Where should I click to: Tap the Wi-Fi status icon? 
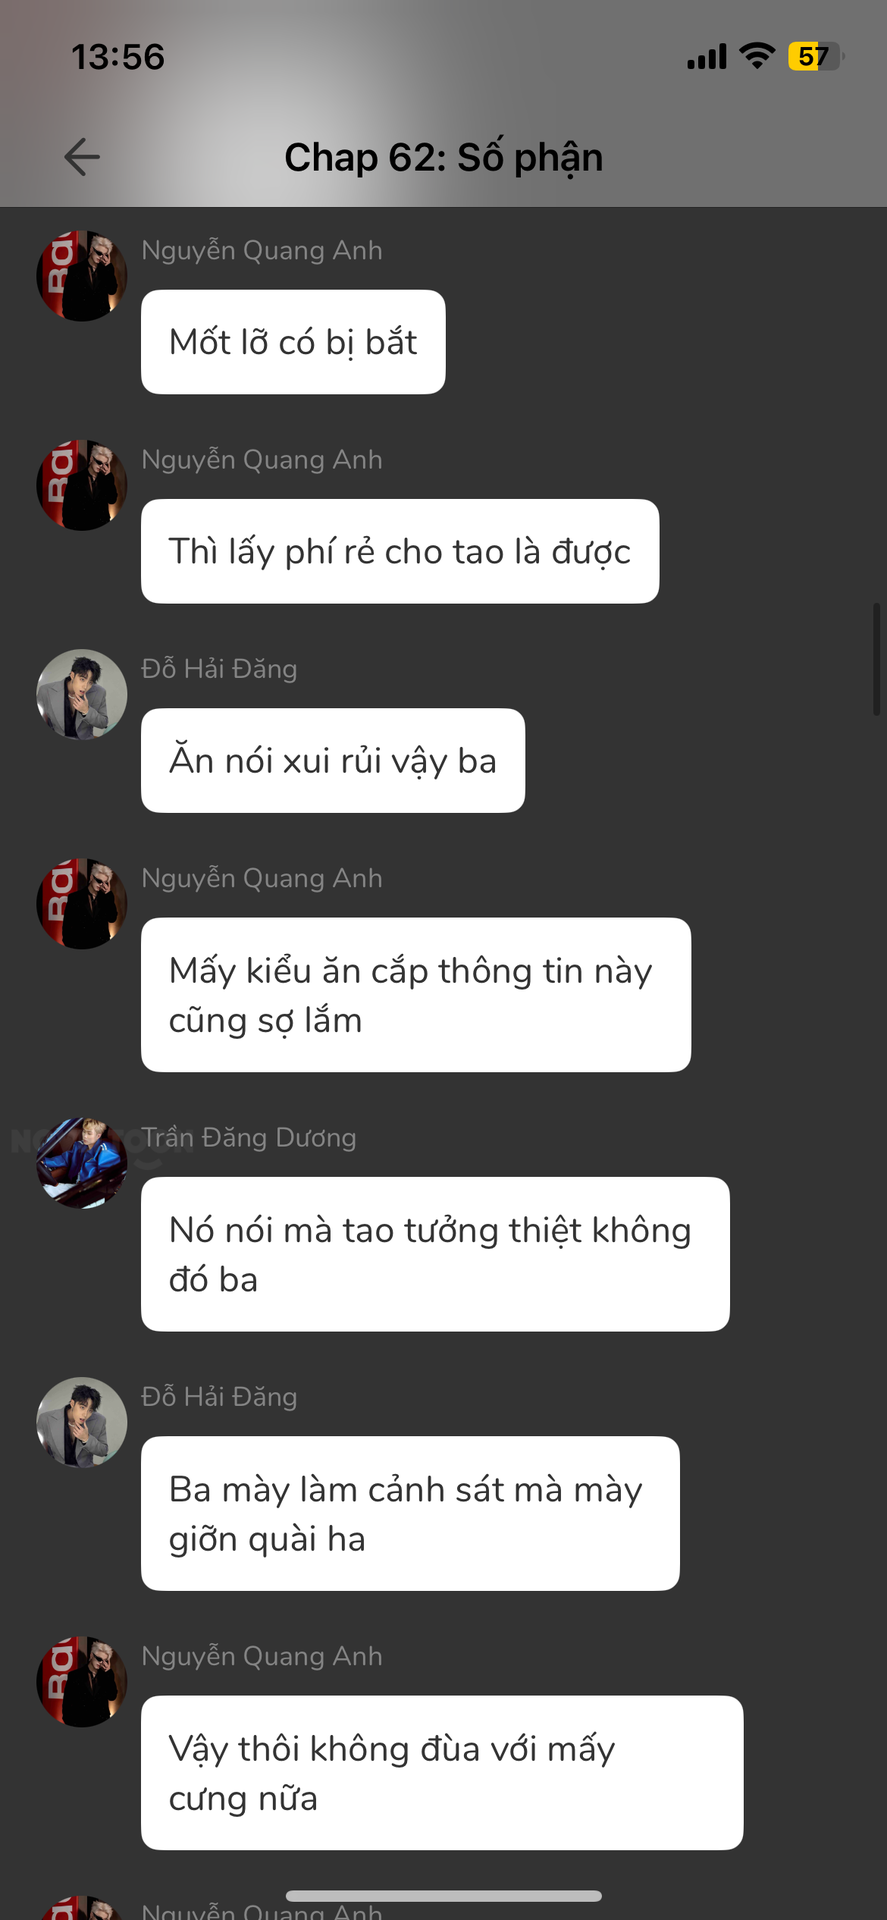click(x=757, y=56)
